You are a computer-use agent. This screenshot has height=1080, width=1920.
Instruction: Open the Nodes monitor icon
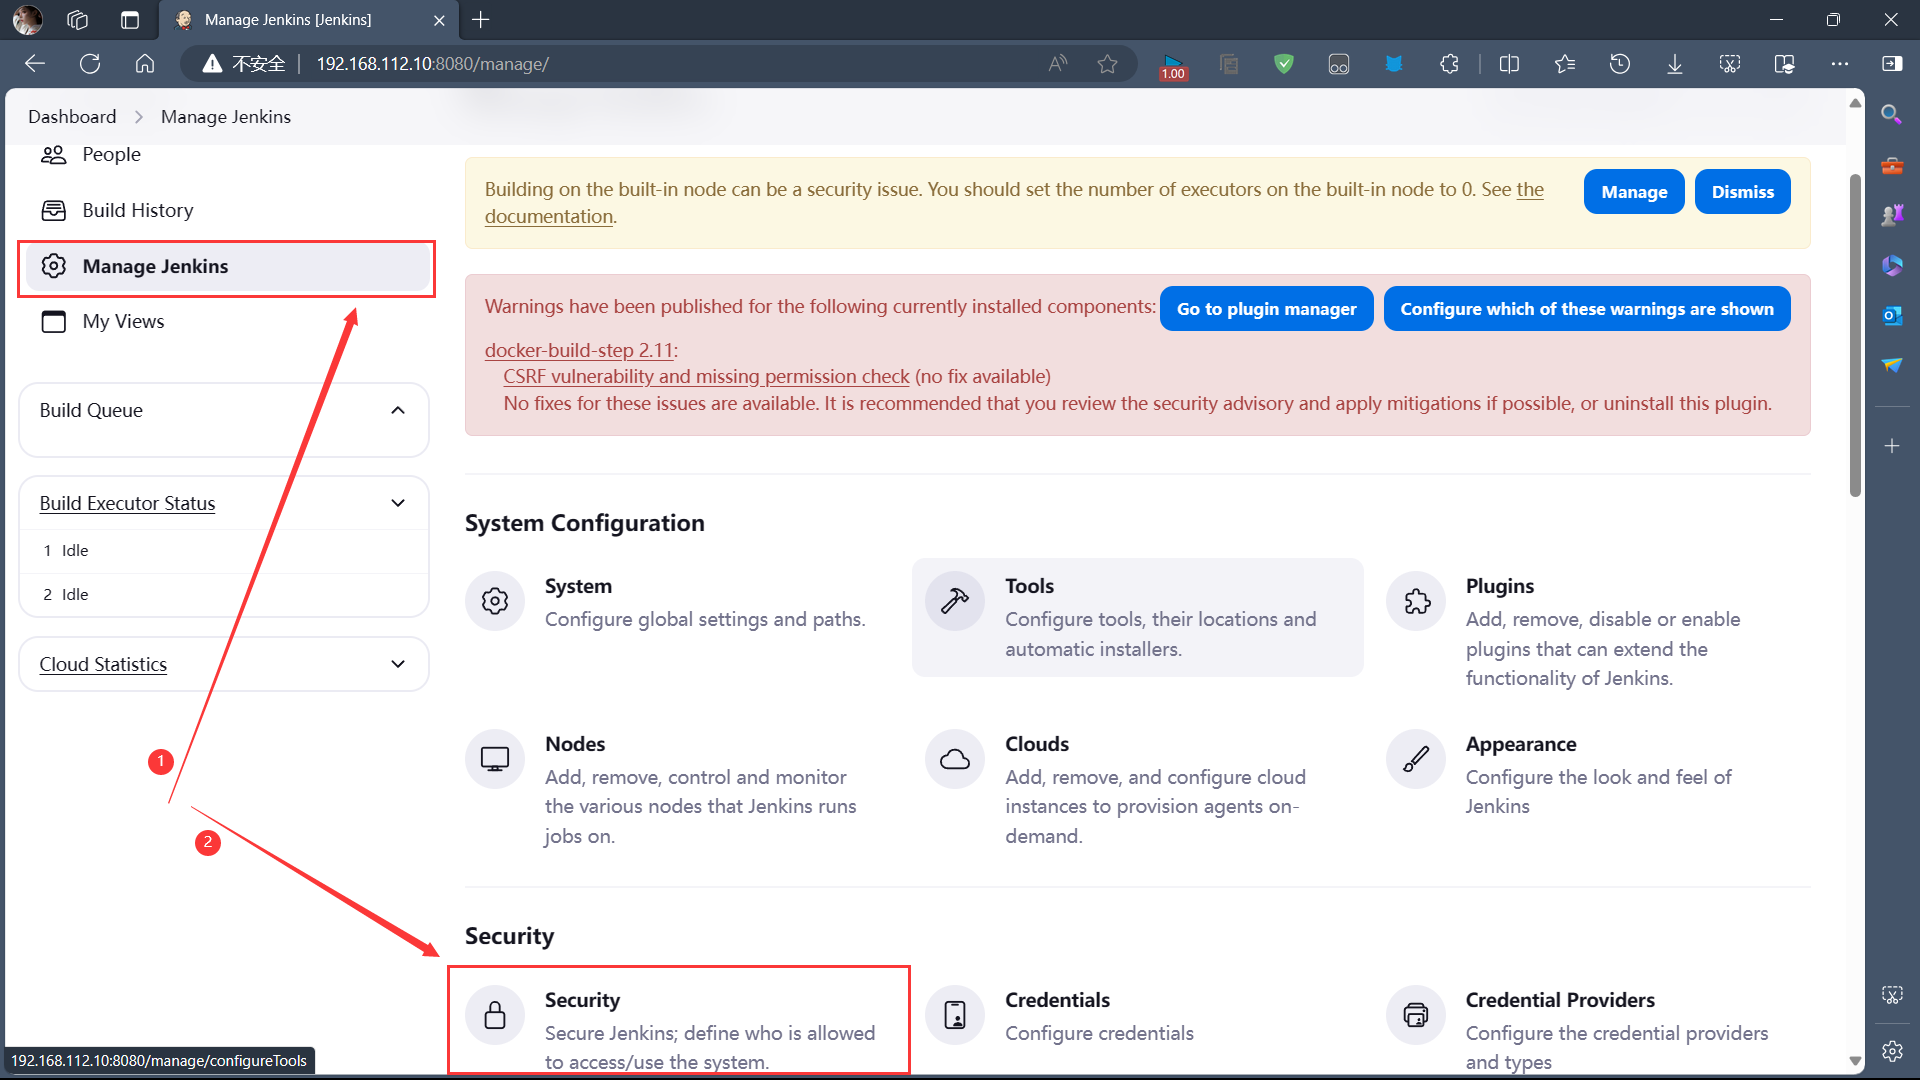(495, 759)
